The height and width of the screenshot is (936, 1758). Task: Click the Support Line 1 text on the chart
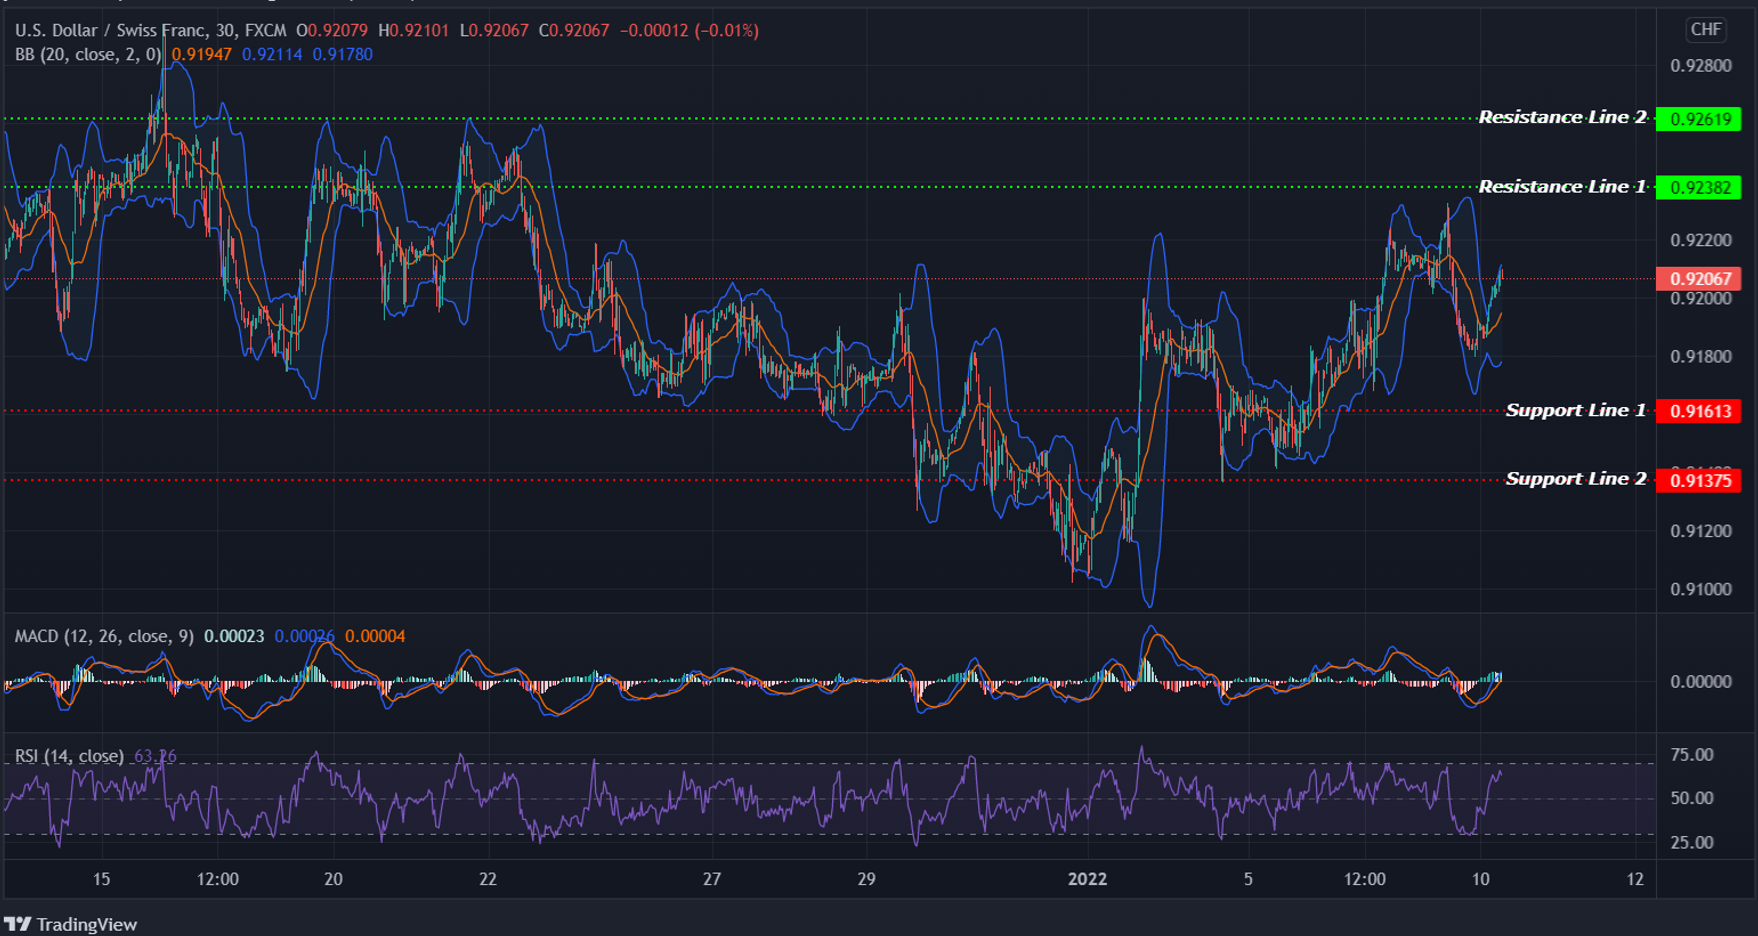[x=1574, y=410]
